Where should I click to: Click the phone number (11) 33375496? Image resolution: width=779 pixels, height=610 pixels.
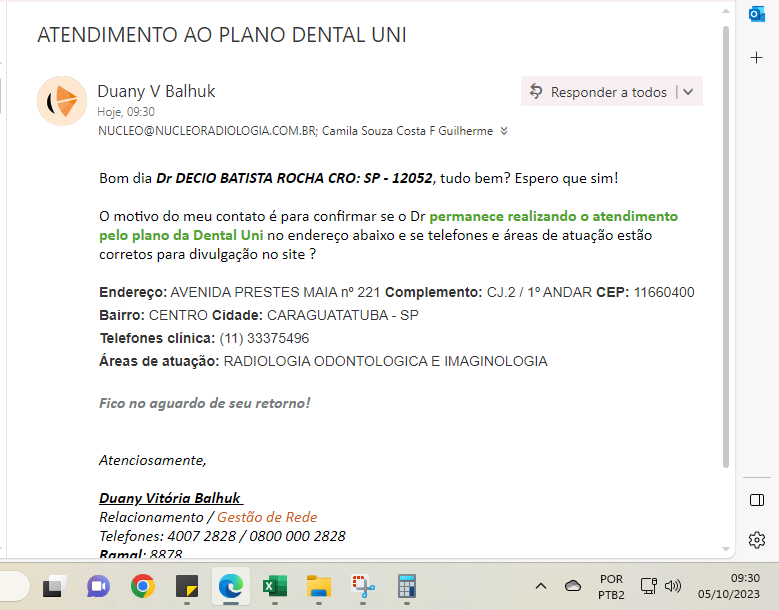coord(264,338)
